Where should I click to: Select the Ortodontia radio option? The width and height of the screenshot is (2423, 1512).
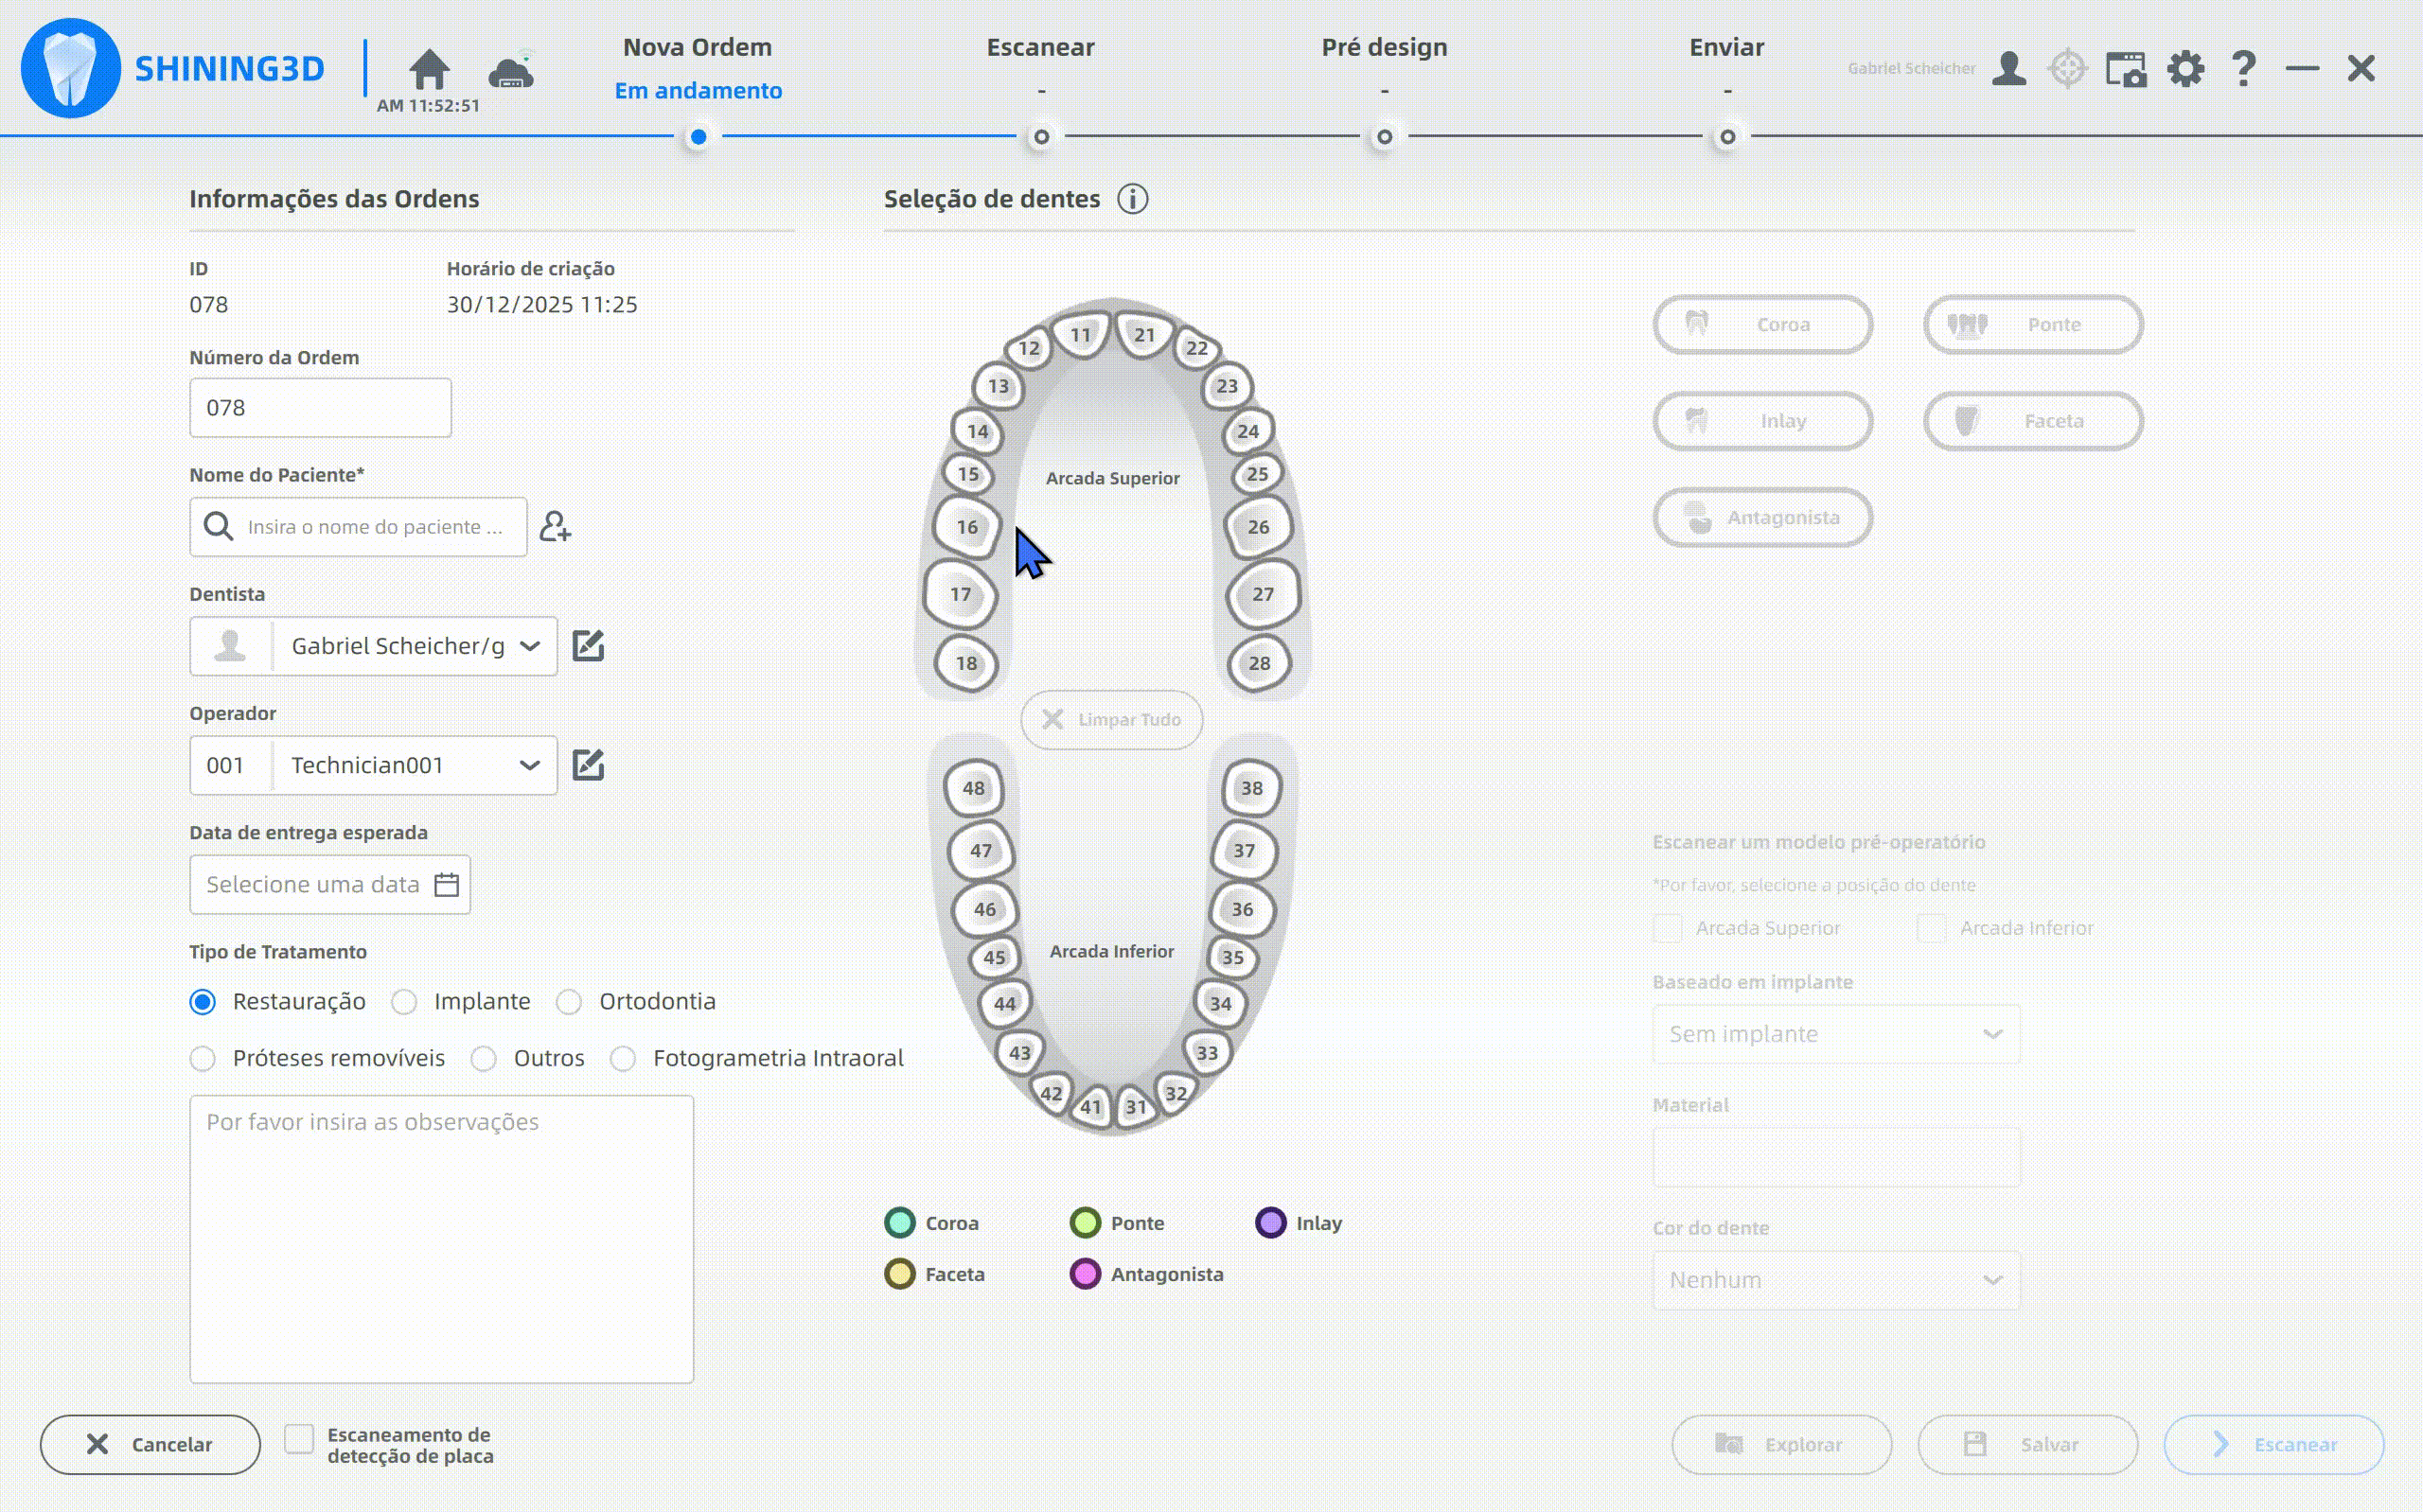[x=569, y=1002]
